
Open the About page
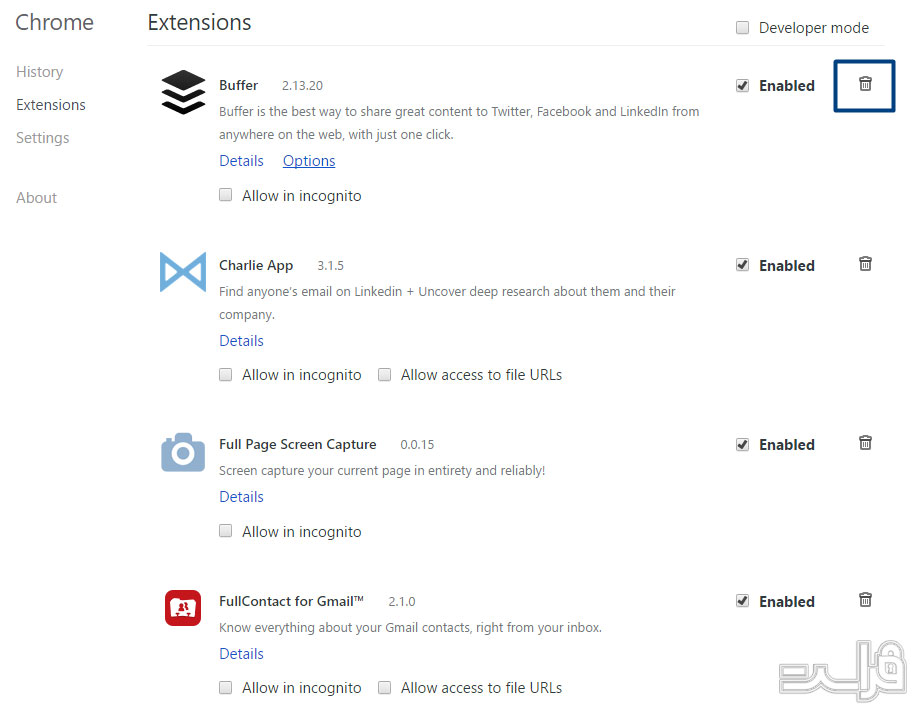tap(36, 198)
